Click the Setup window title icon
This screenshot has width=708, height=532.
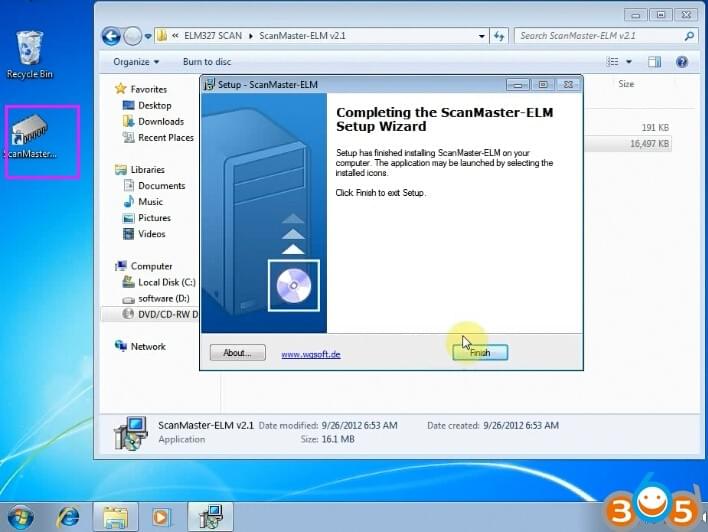pos(209,84)
